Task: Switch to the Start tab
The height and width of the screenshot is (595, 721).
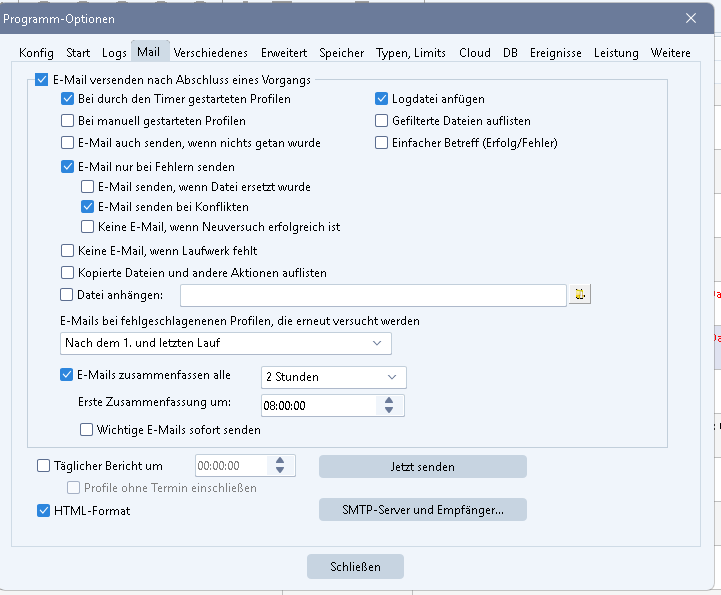Action: point(78,53)
